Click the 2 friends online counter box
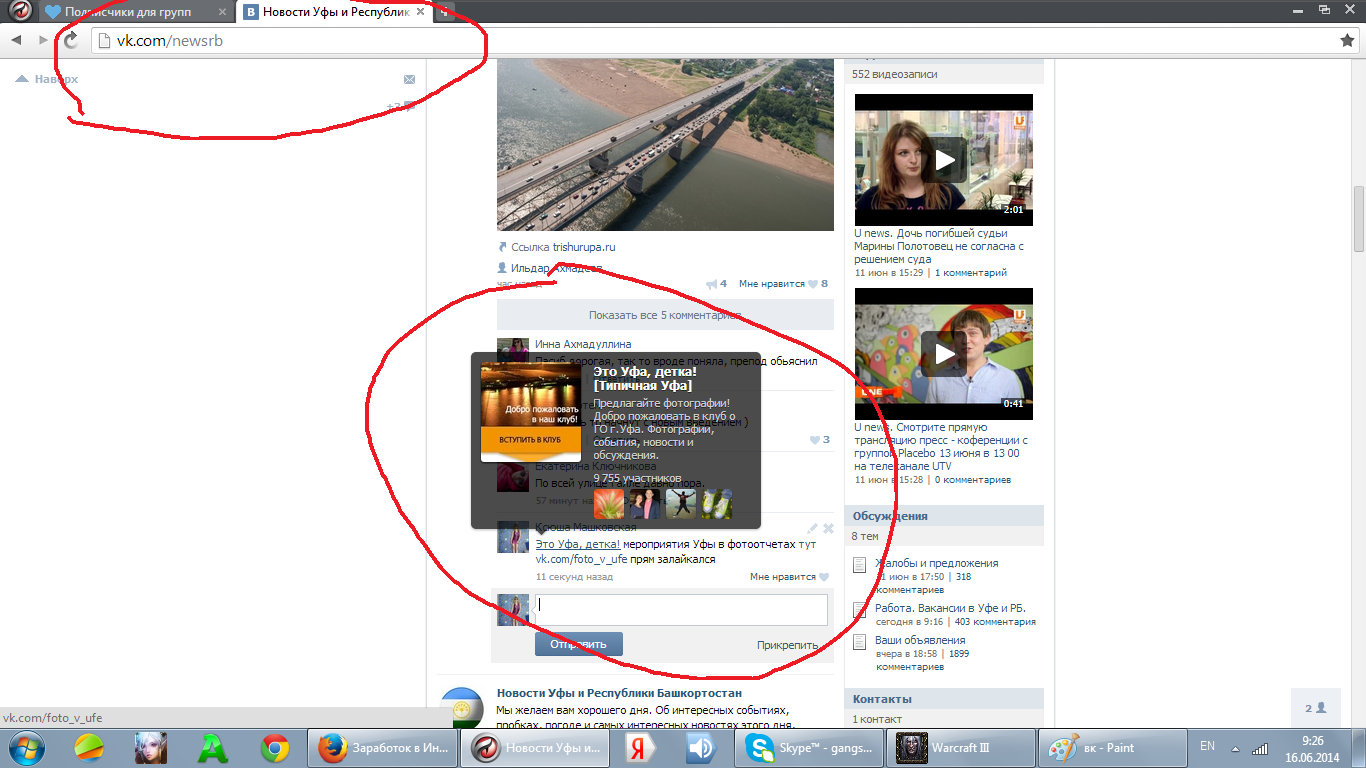1366x768 pixels. coord(1316,708)
